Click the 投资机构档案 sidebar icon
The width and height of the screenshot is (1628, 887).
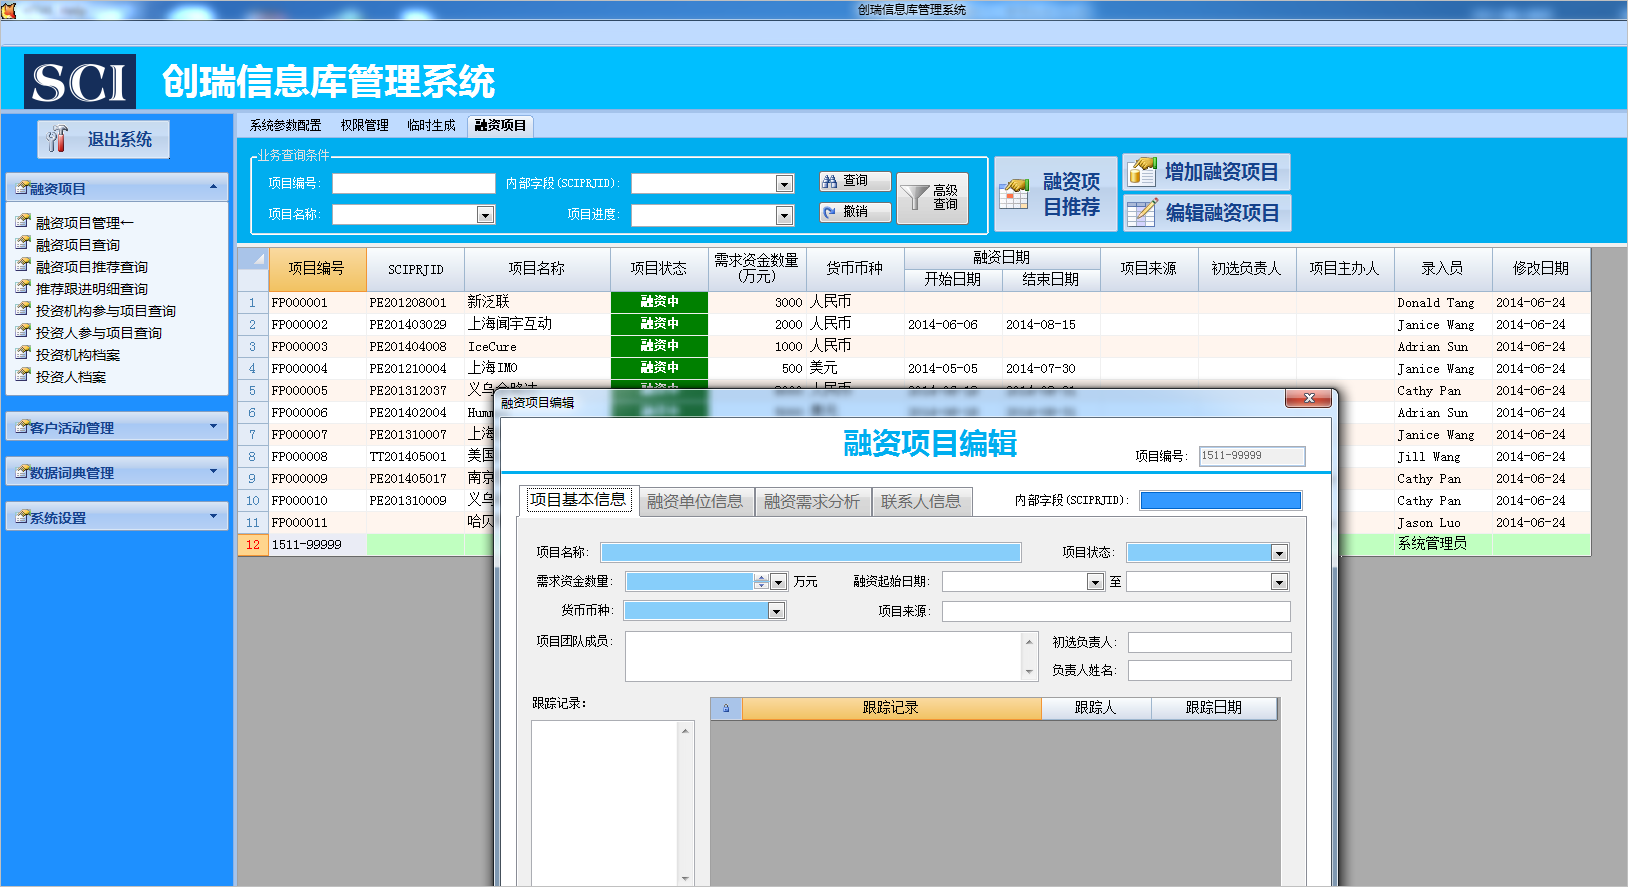(23, 353)
